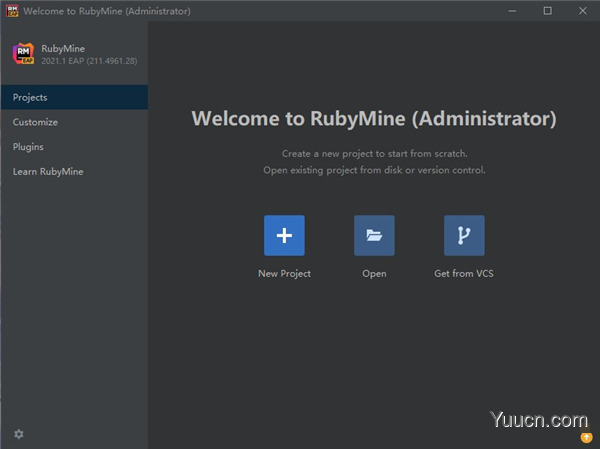Click the RubyMine name in sidebar header
Image resolution: width=600 pixels, height=449 pixels.
pyautogui.click(x=63, y=49)
